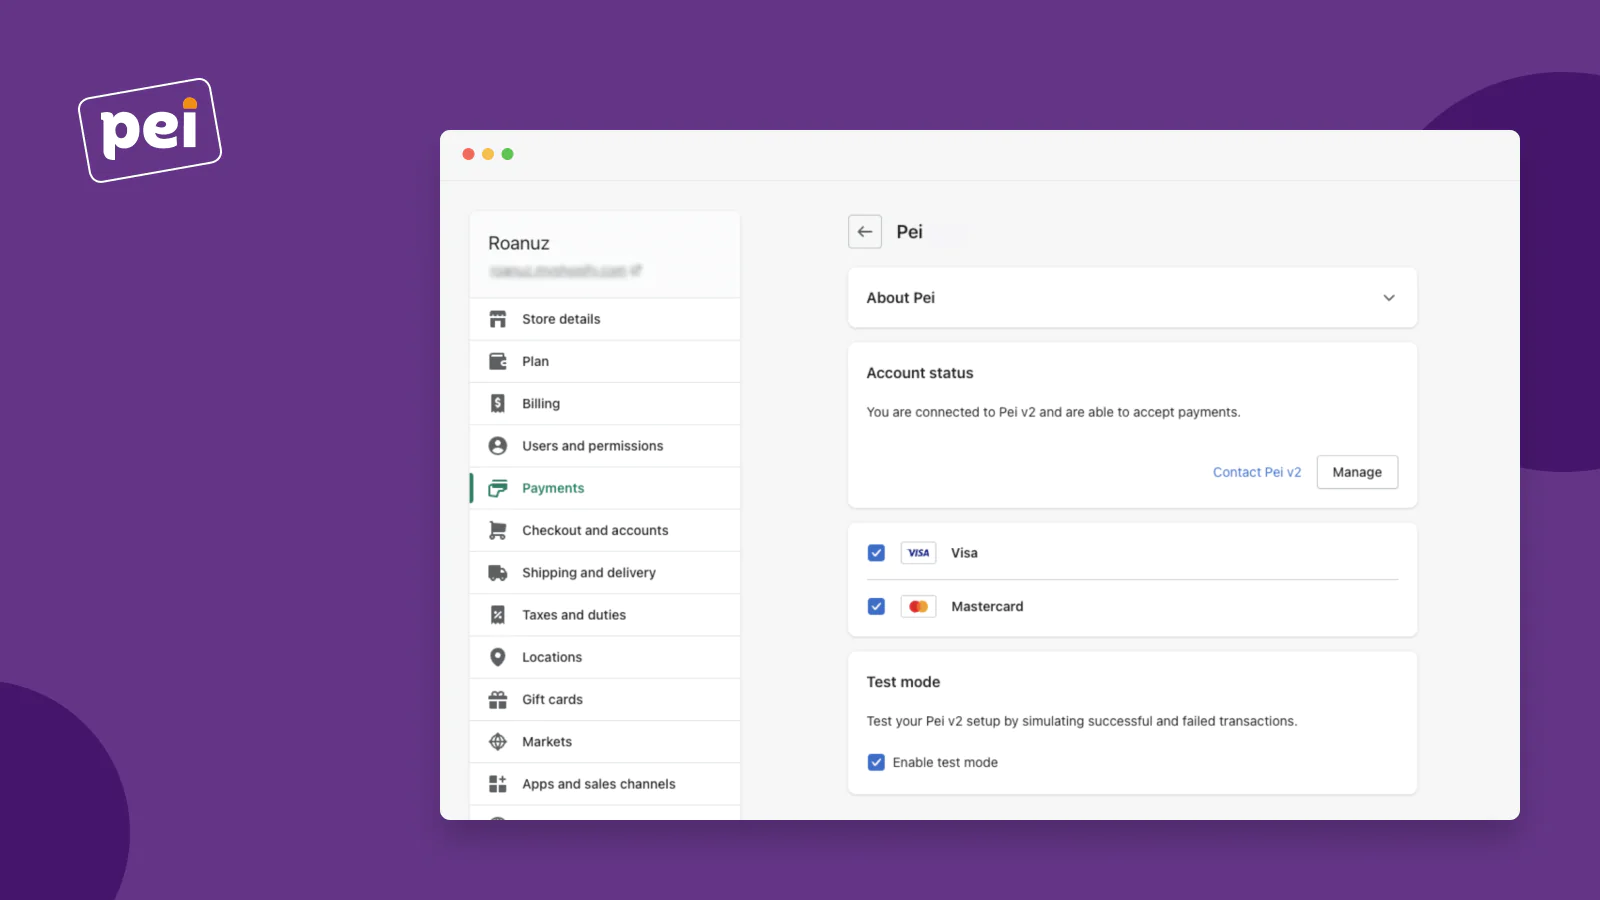The height and width of the screenshot is (900, 1600).
Task: Go back using the arrow button
Action: pyautogui.click(x=865, y=232)
